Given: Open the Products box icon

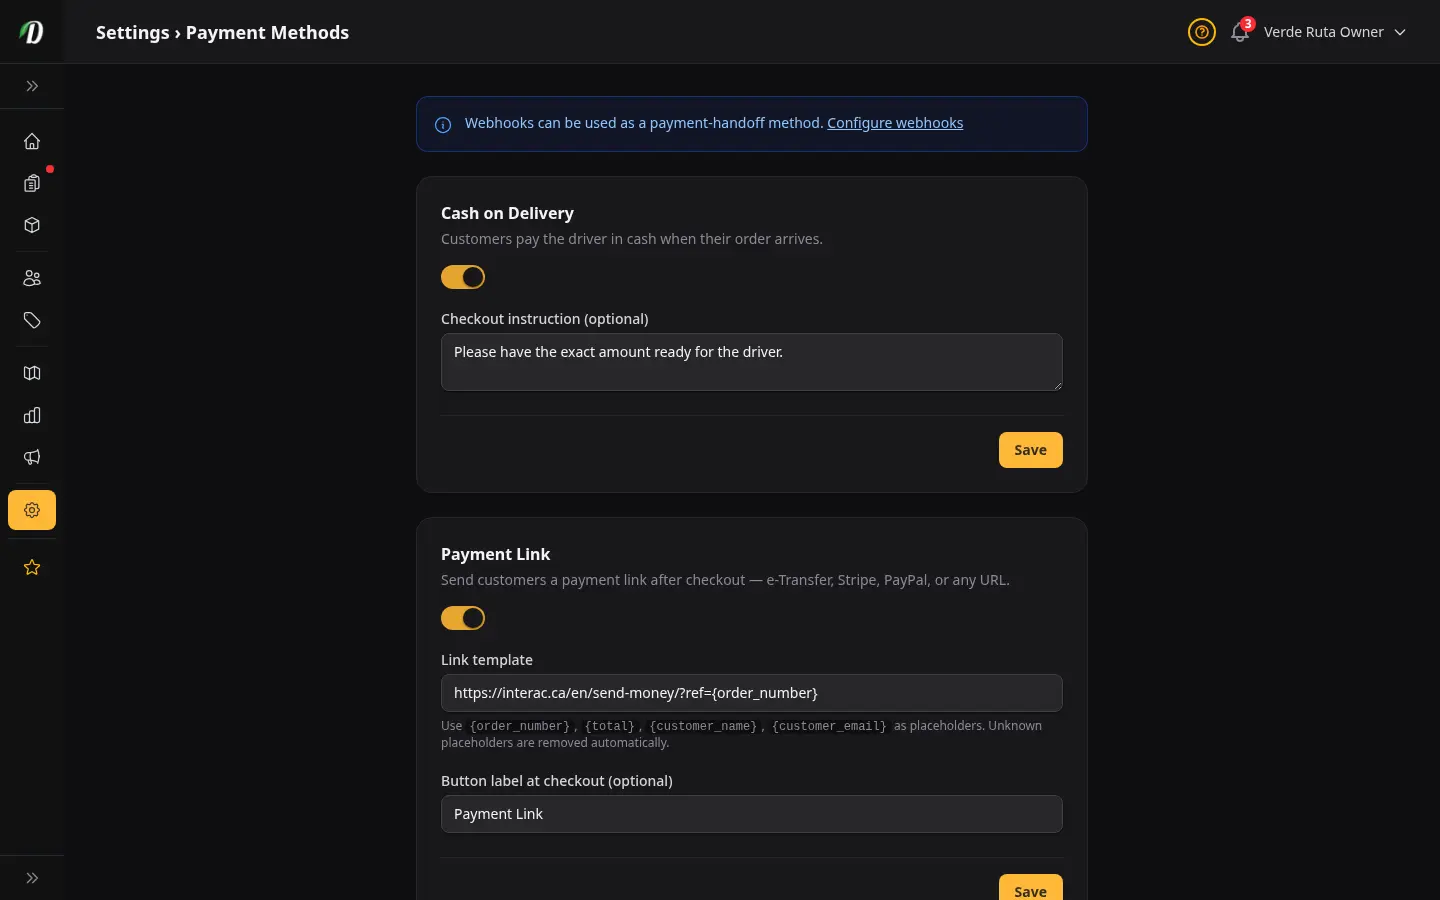Looking at the screenshot, I should (x=32, y=225).
